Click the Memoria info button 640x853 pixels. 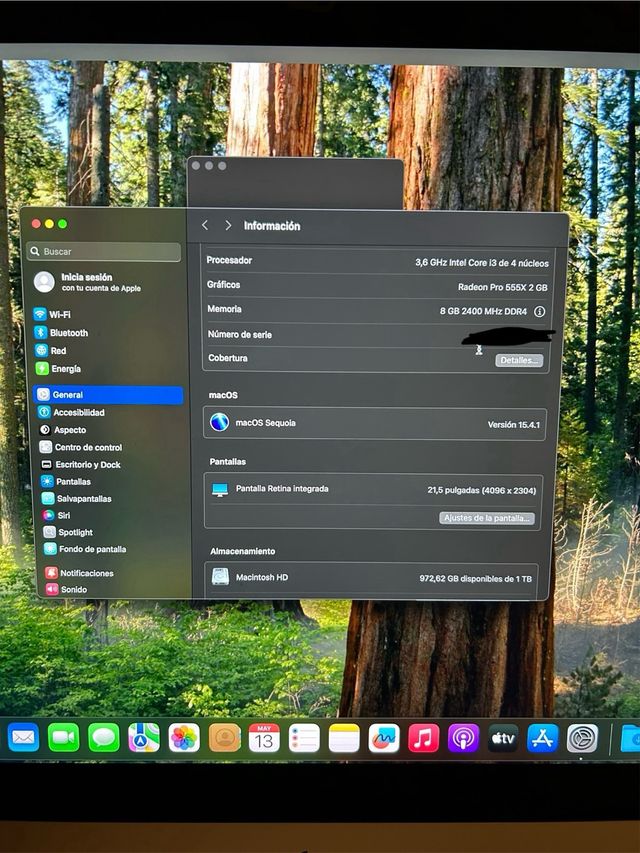539,311
